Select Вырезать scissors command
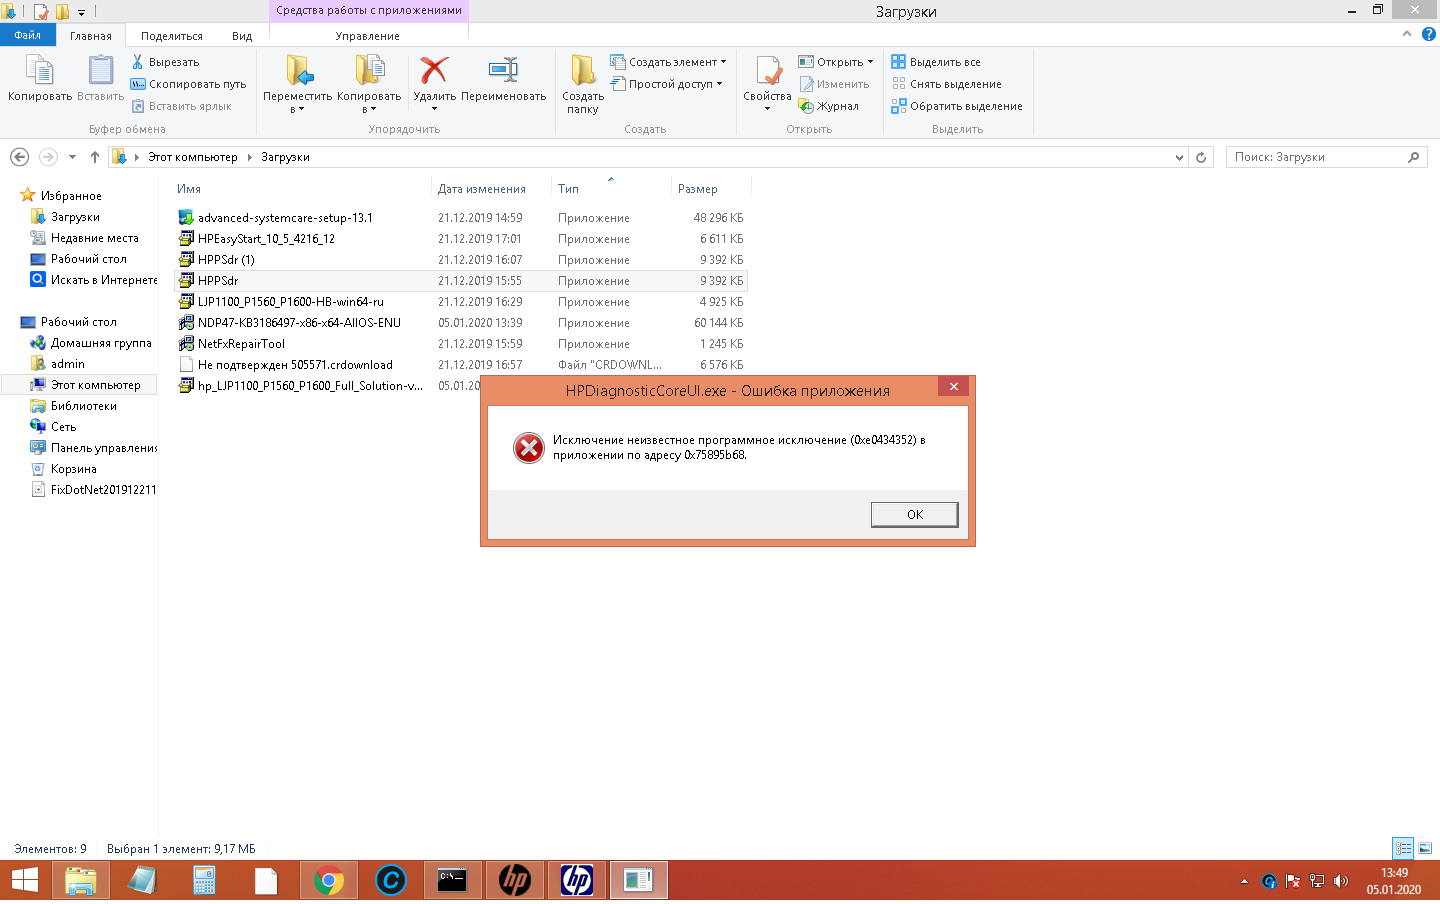 165,62
